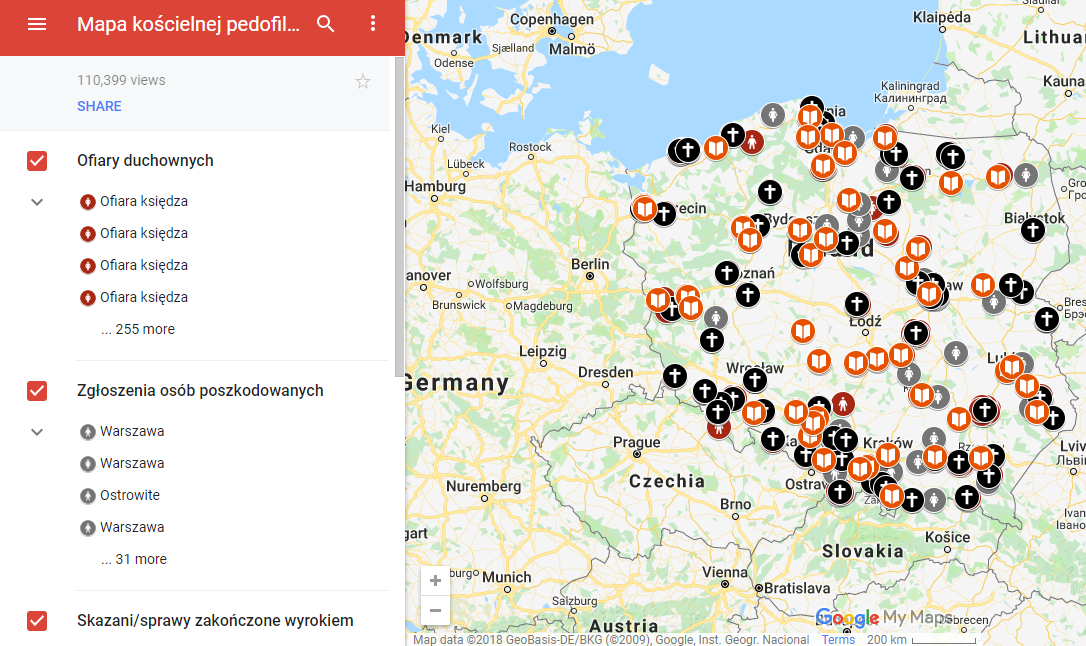Click the black cross marker near Poznań label
This screenshot has height=646, width=1086.
pyautogui.click(x=727, y=273)
